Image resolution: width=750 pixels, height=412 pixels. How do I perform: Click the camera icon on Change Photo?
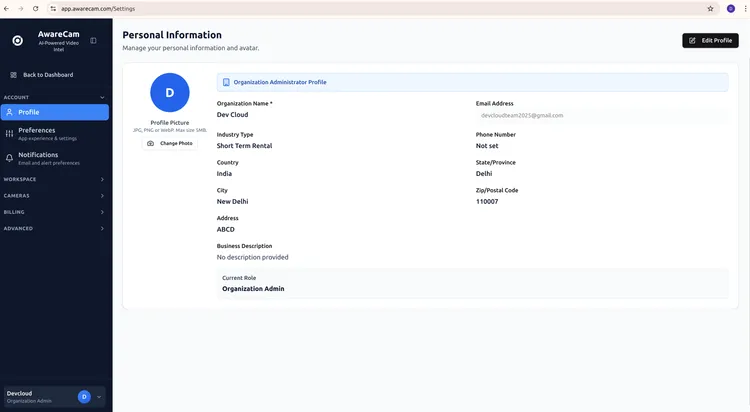point(150,144)
